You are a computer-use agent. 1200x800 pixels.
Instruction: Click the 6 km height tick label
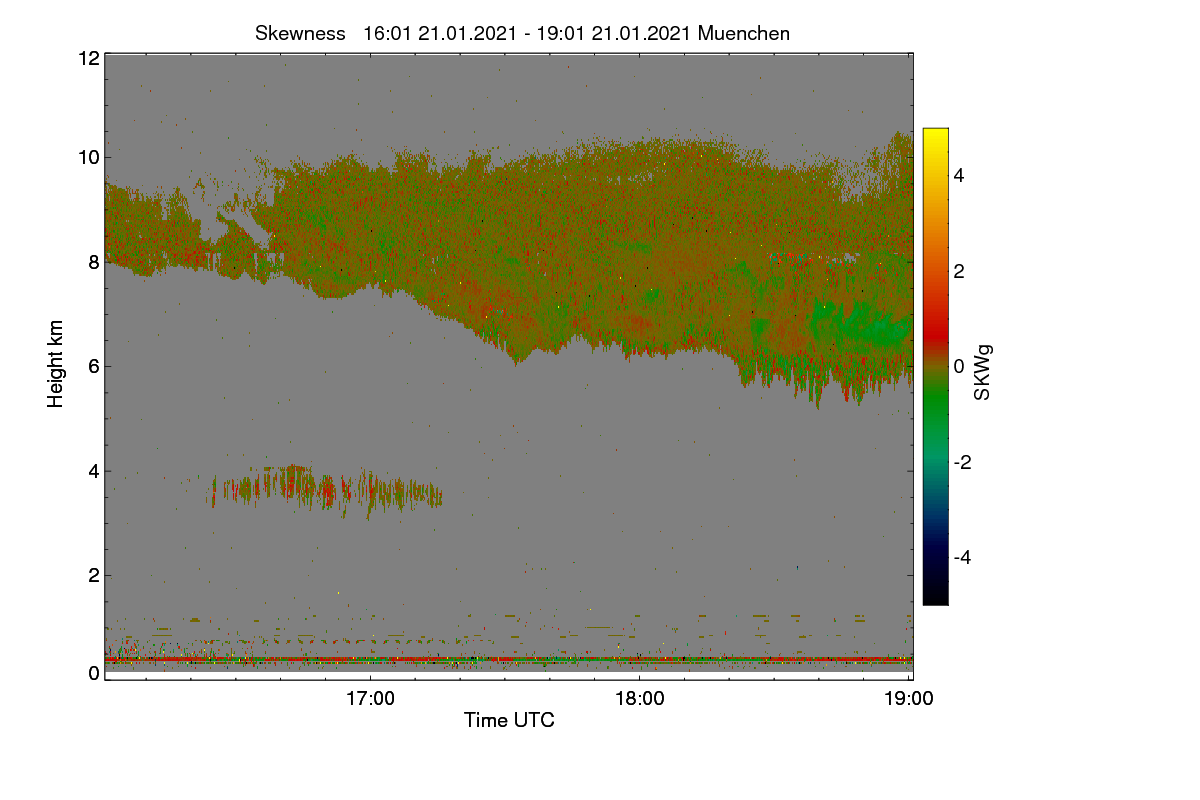pyautogui.click(x=94, y=366)
